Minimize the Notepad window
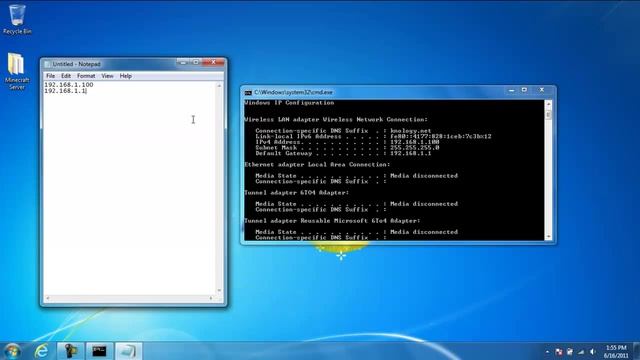Viewport: 640px width, 360px height. pyautogui.click(x=183, y=62)
